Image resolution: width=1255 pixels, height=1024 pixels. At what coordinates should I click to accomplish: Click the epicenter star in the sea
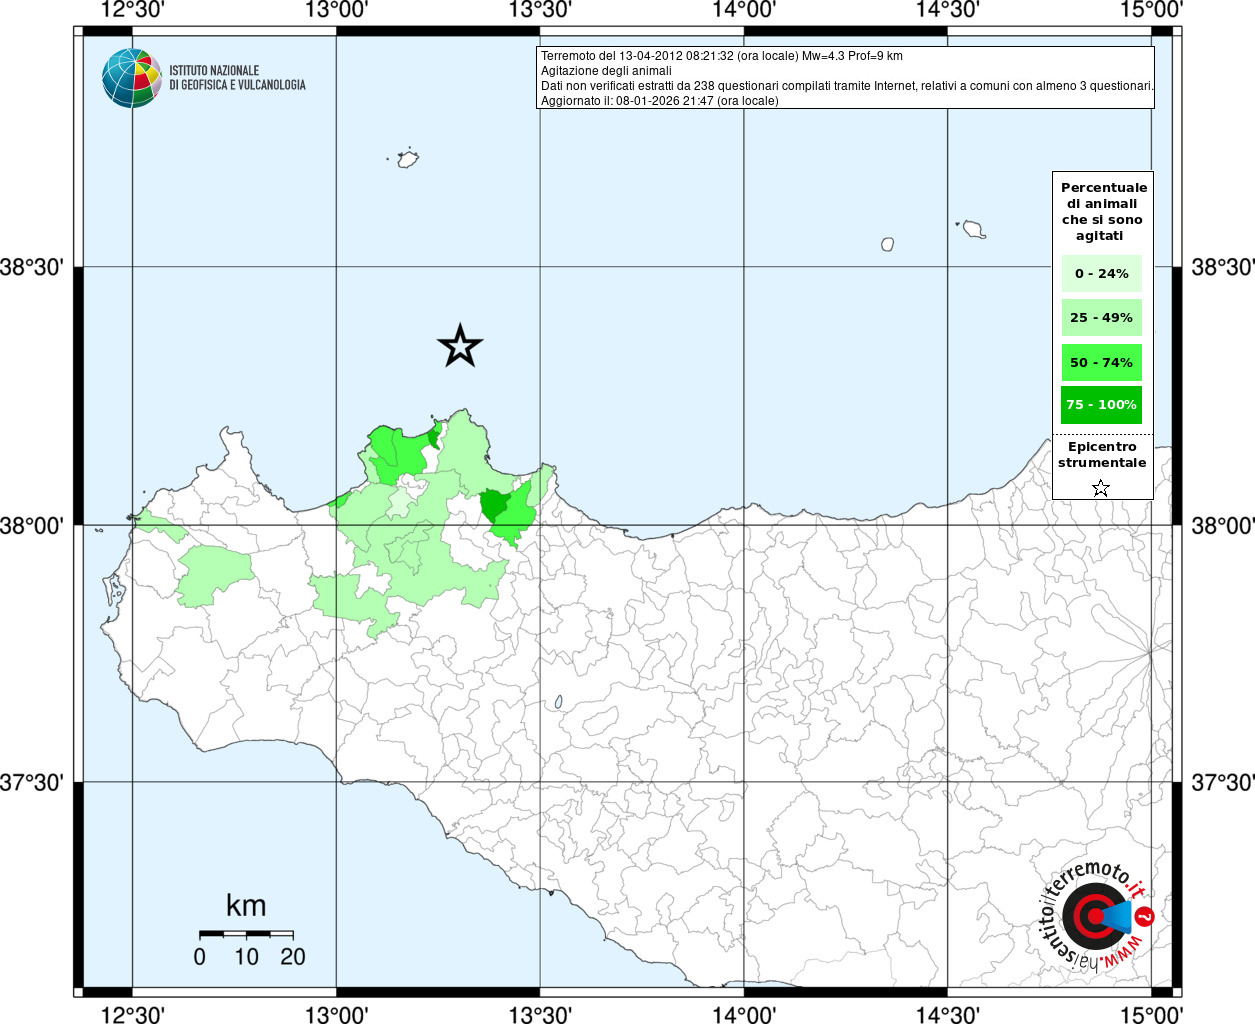pyautogui.click(x=460, y=346)
